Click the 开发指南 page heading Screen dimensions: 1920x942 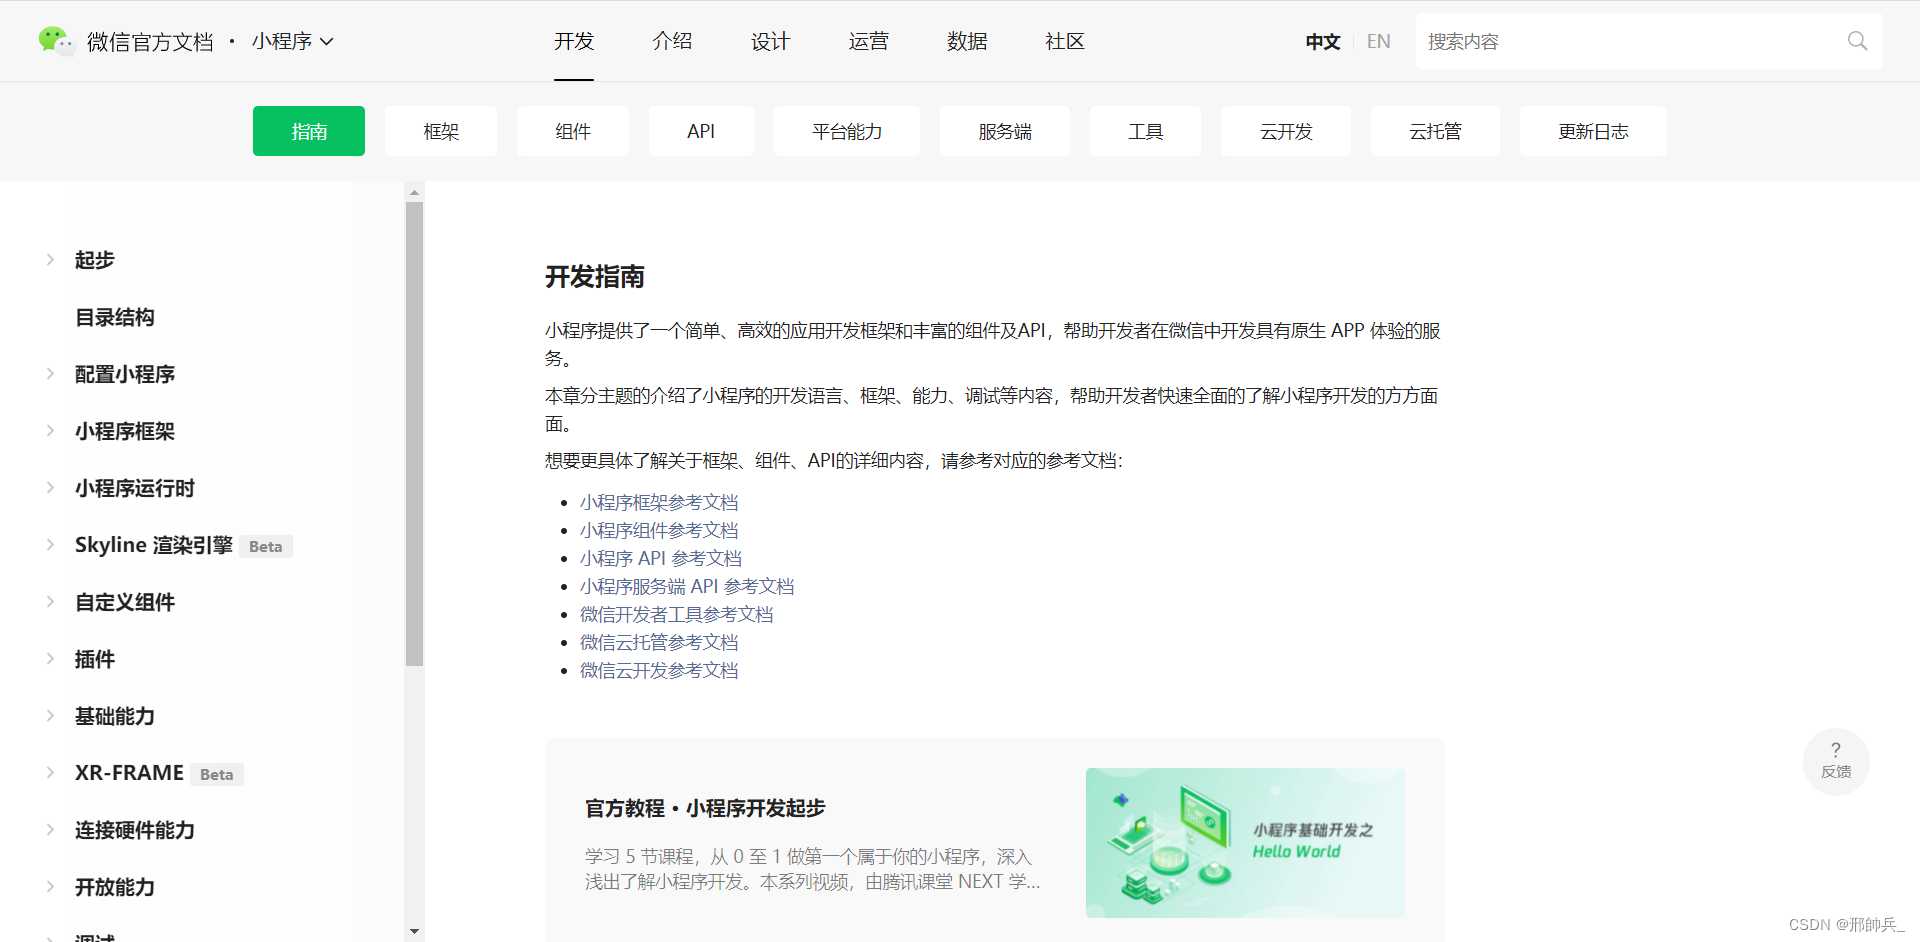click(x=595, y=276)
